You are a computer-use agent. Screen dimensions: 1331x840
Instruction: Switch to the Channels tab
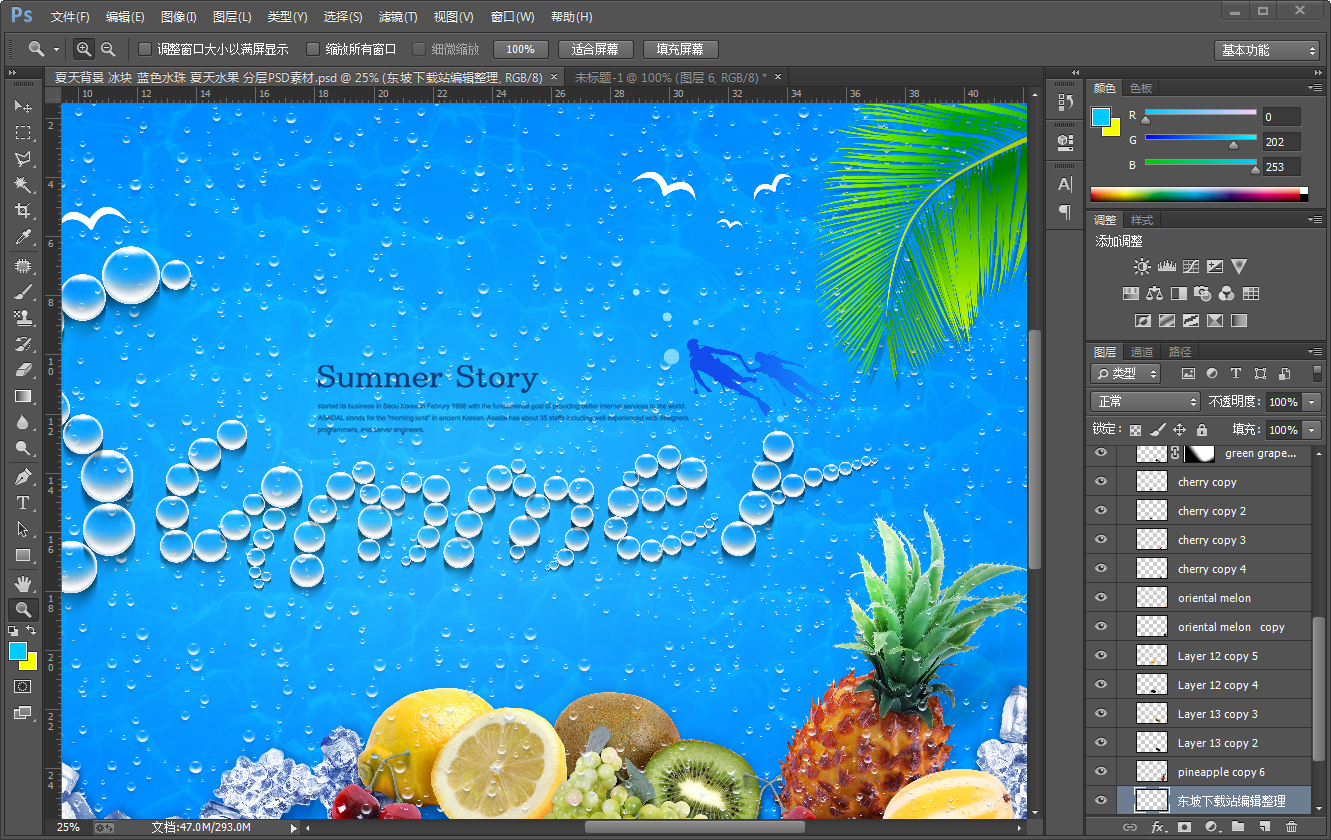click(x=1142, y=352)
